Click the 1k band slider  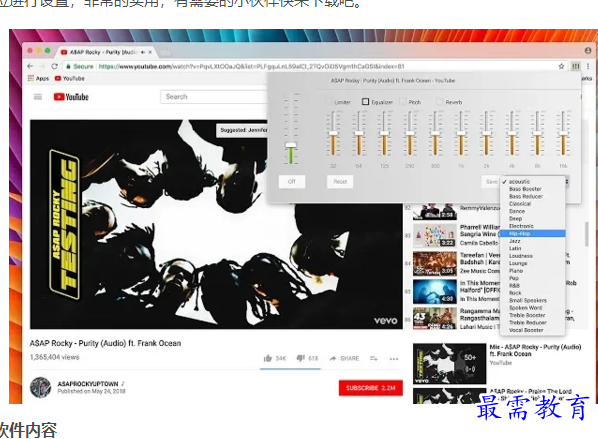[461, 133]
